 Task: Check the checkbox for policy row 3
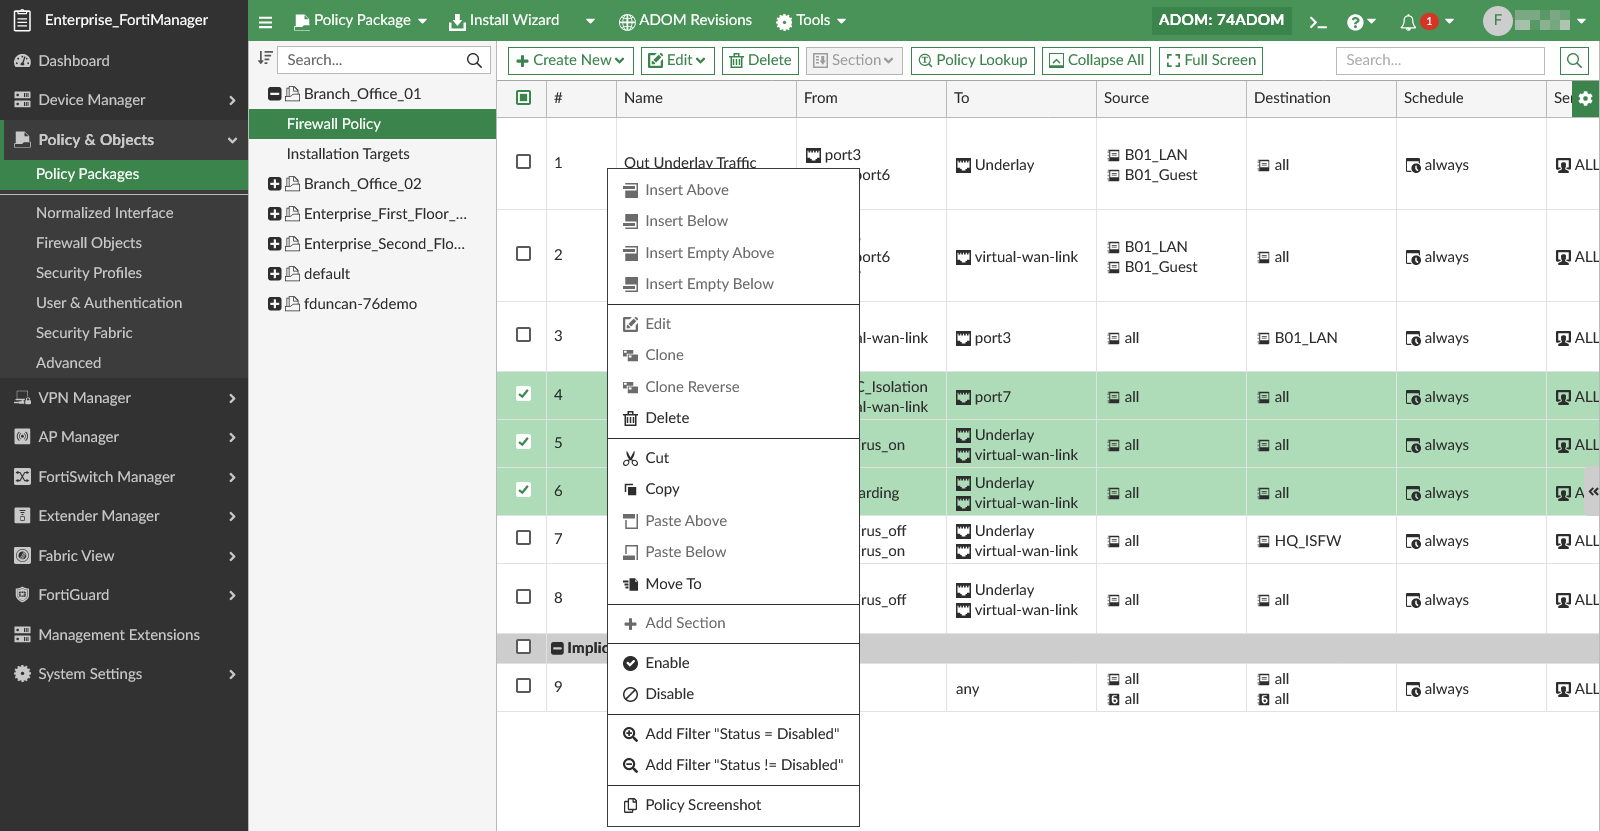tap(523, 335)
